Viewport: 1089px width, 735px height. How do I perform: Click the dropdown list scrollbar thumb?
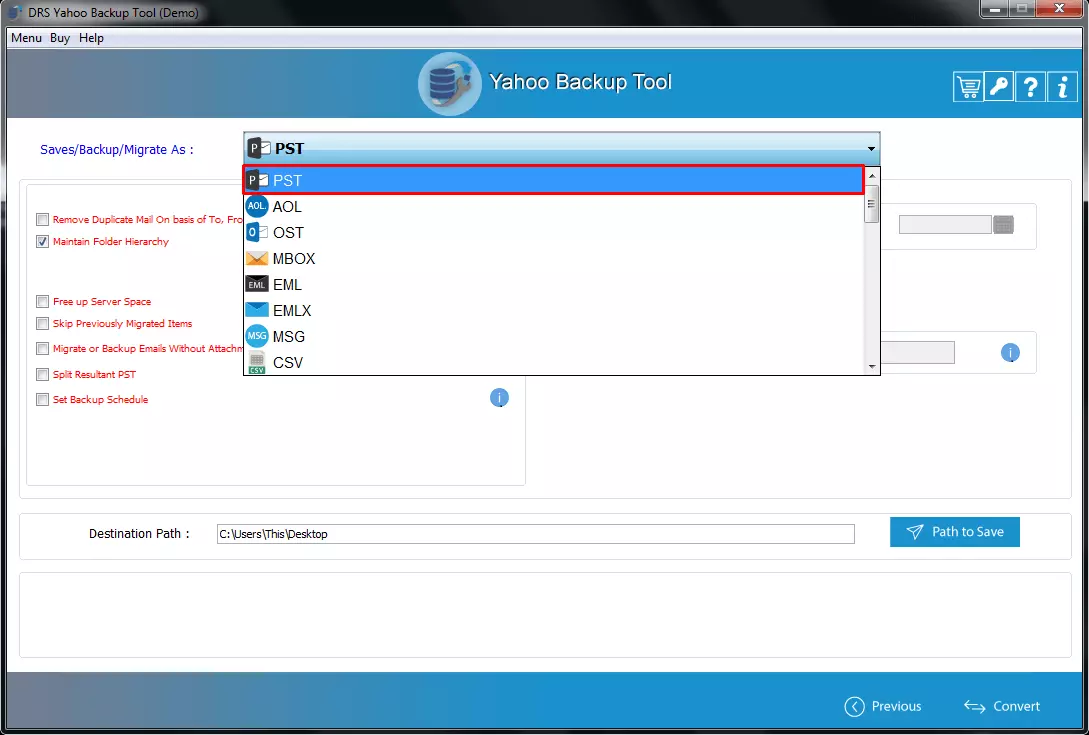(x=872, y=204)
